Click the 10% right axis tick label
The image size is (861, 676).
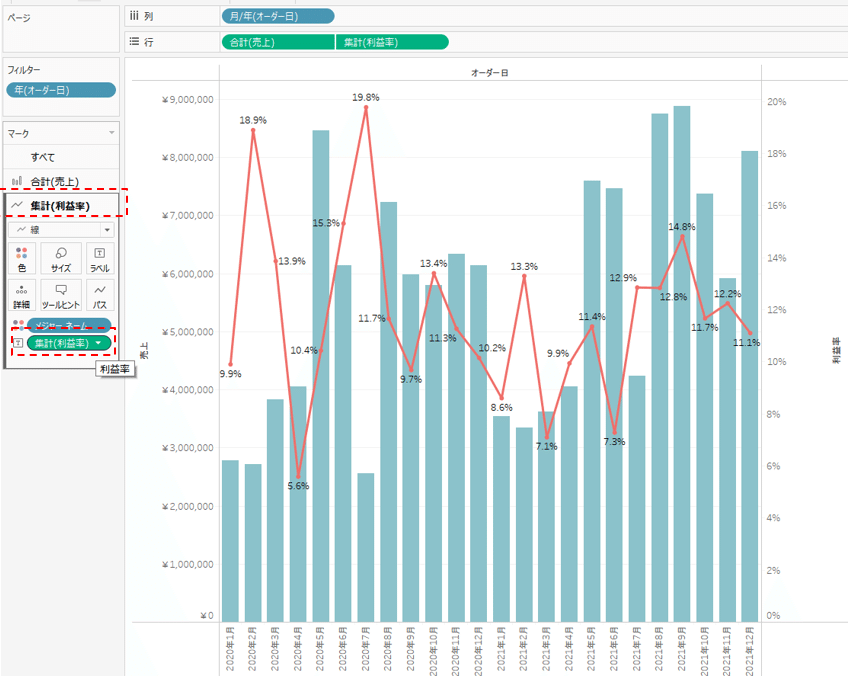click(x=776, y=362)
